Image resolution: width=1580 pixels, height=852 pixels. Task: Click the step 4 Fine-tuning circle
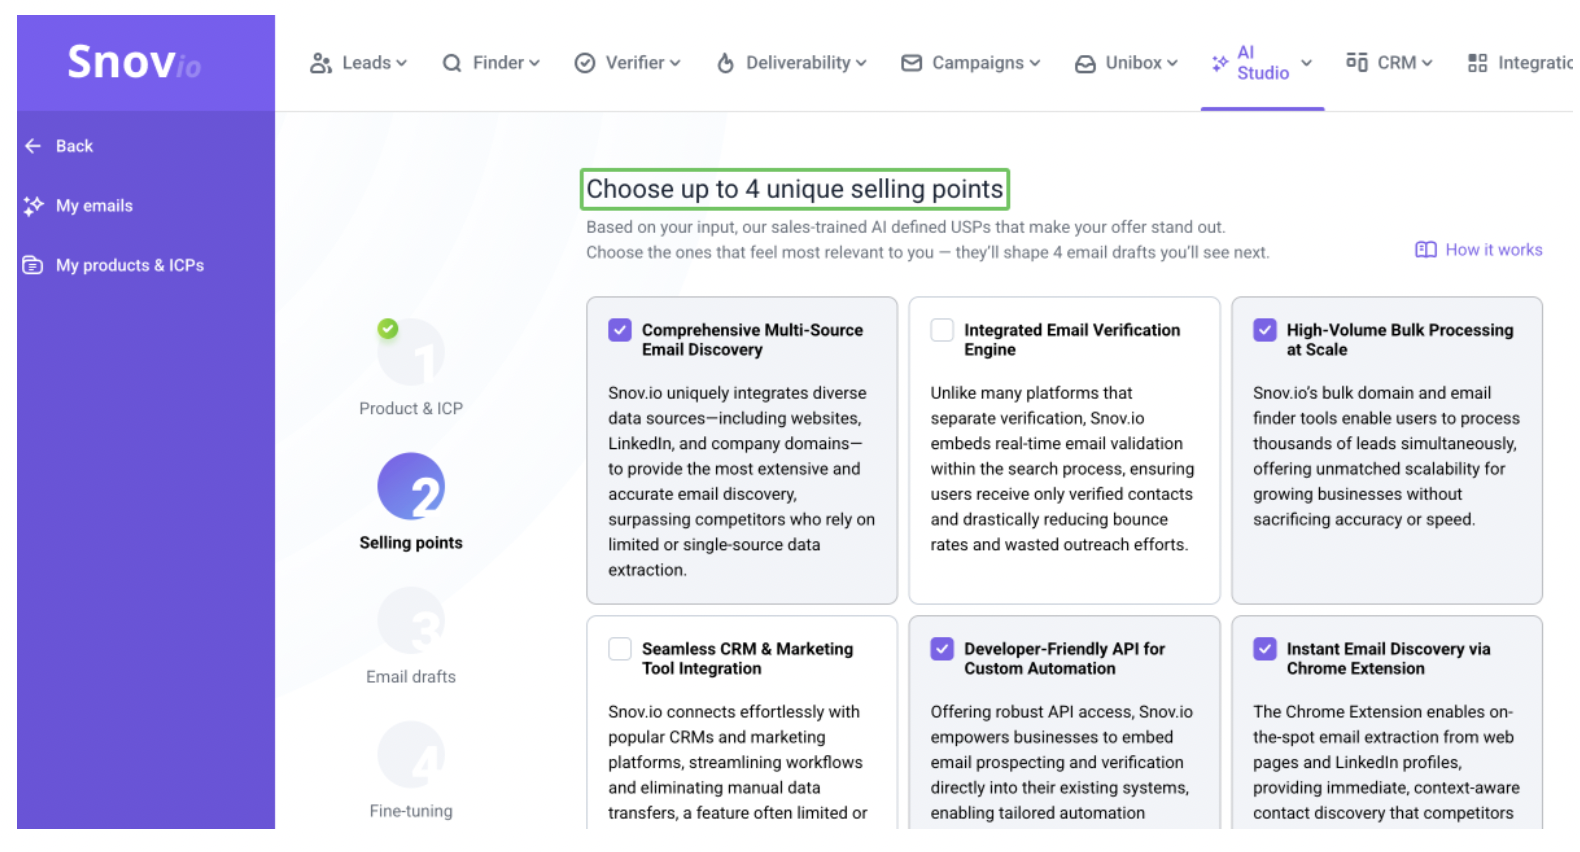click(411, 754)
